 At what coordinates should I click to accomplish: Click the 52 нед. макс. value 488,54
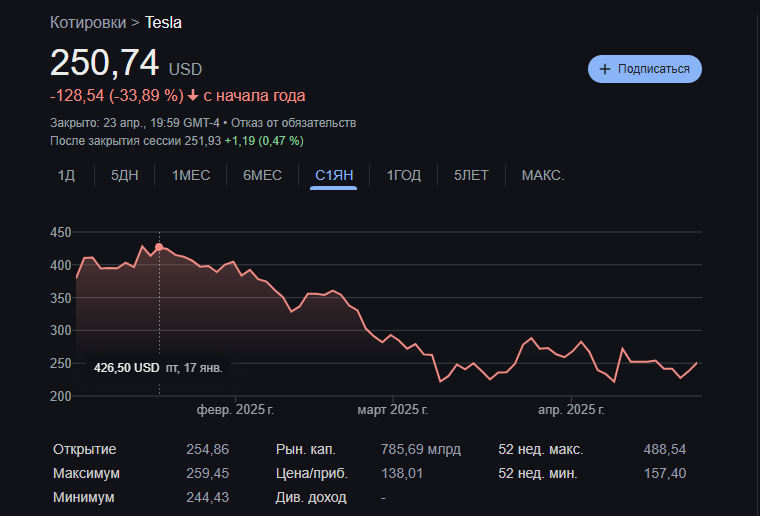click(665, 450)
